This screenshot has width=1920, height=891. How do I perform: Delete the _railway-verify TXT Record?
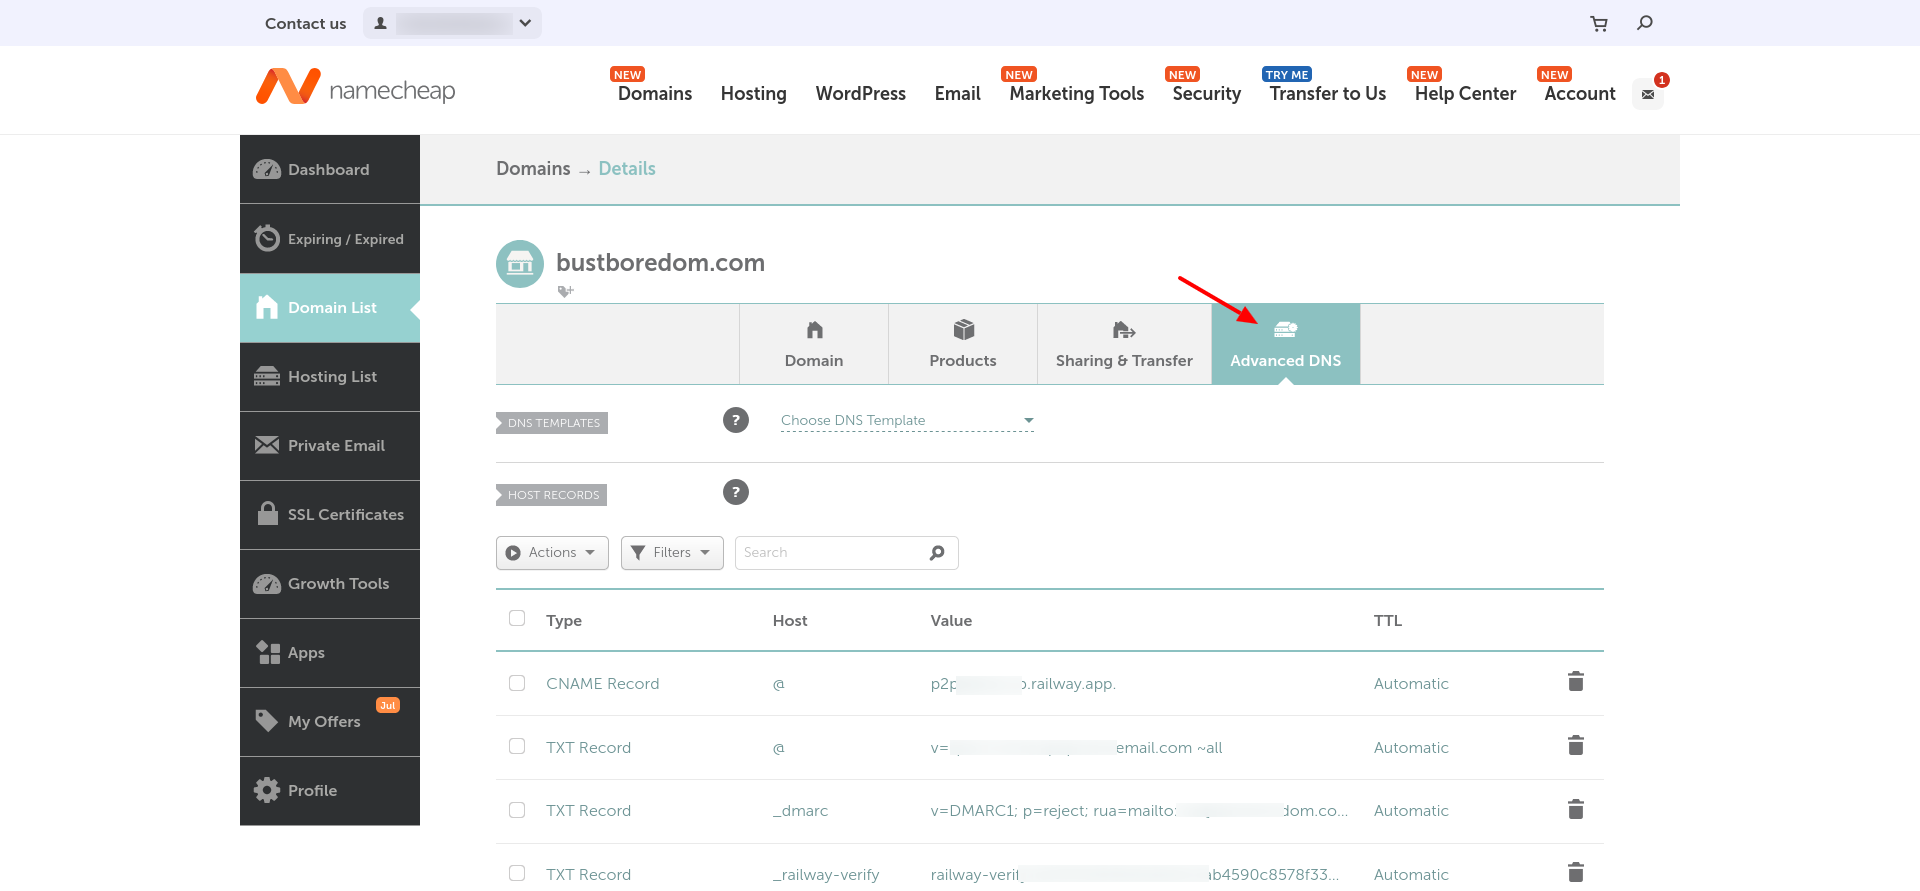click(x=1576, y=872)
